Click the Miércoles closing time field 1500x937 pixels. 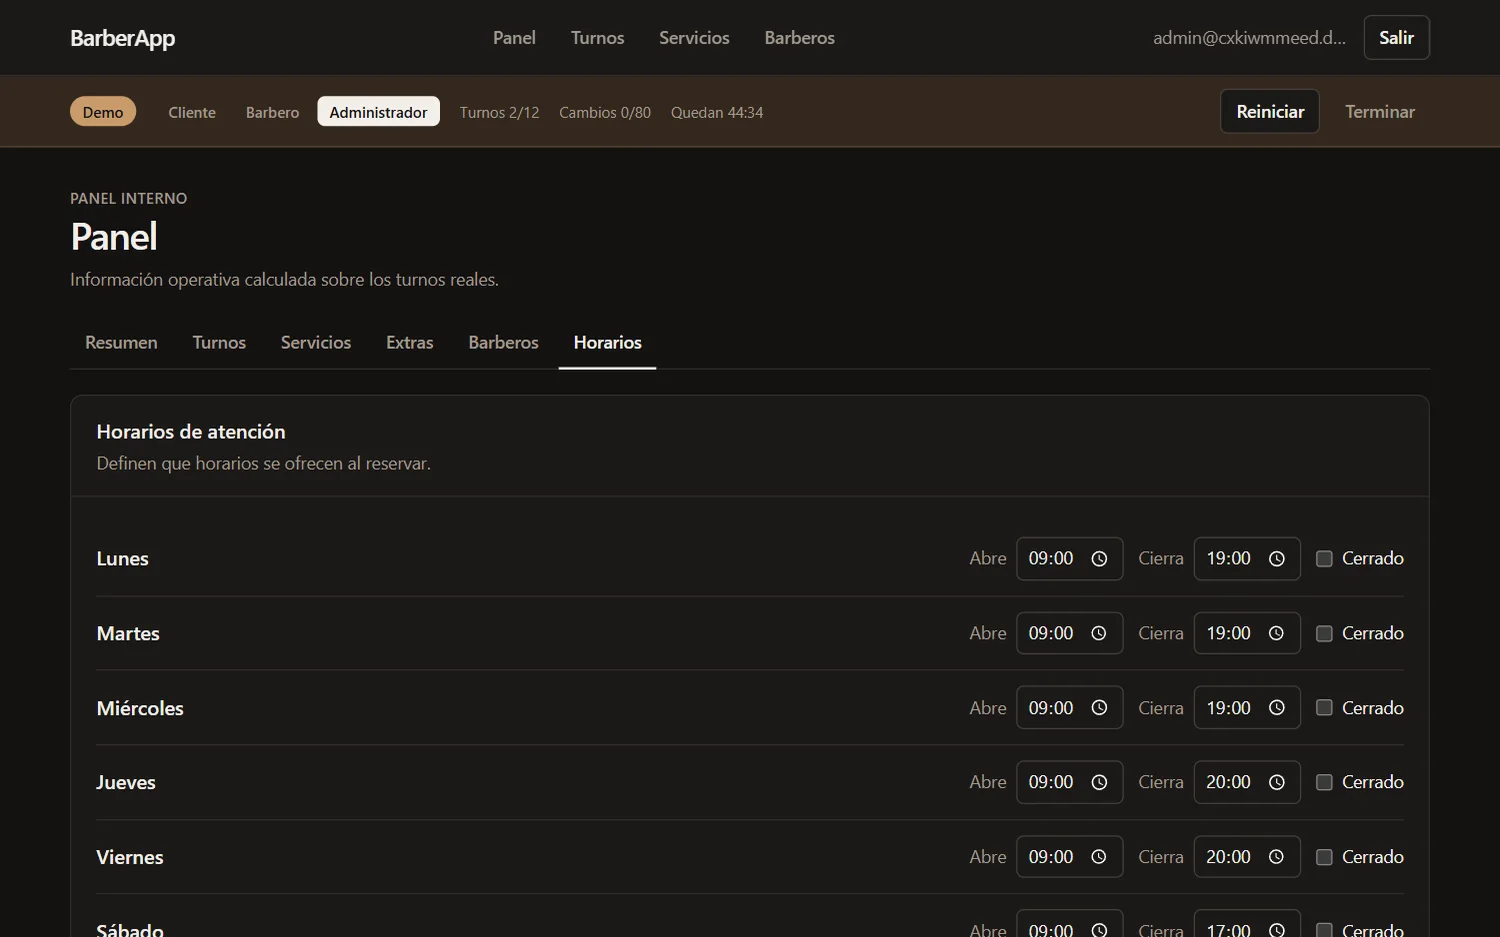coord(1247,708)
